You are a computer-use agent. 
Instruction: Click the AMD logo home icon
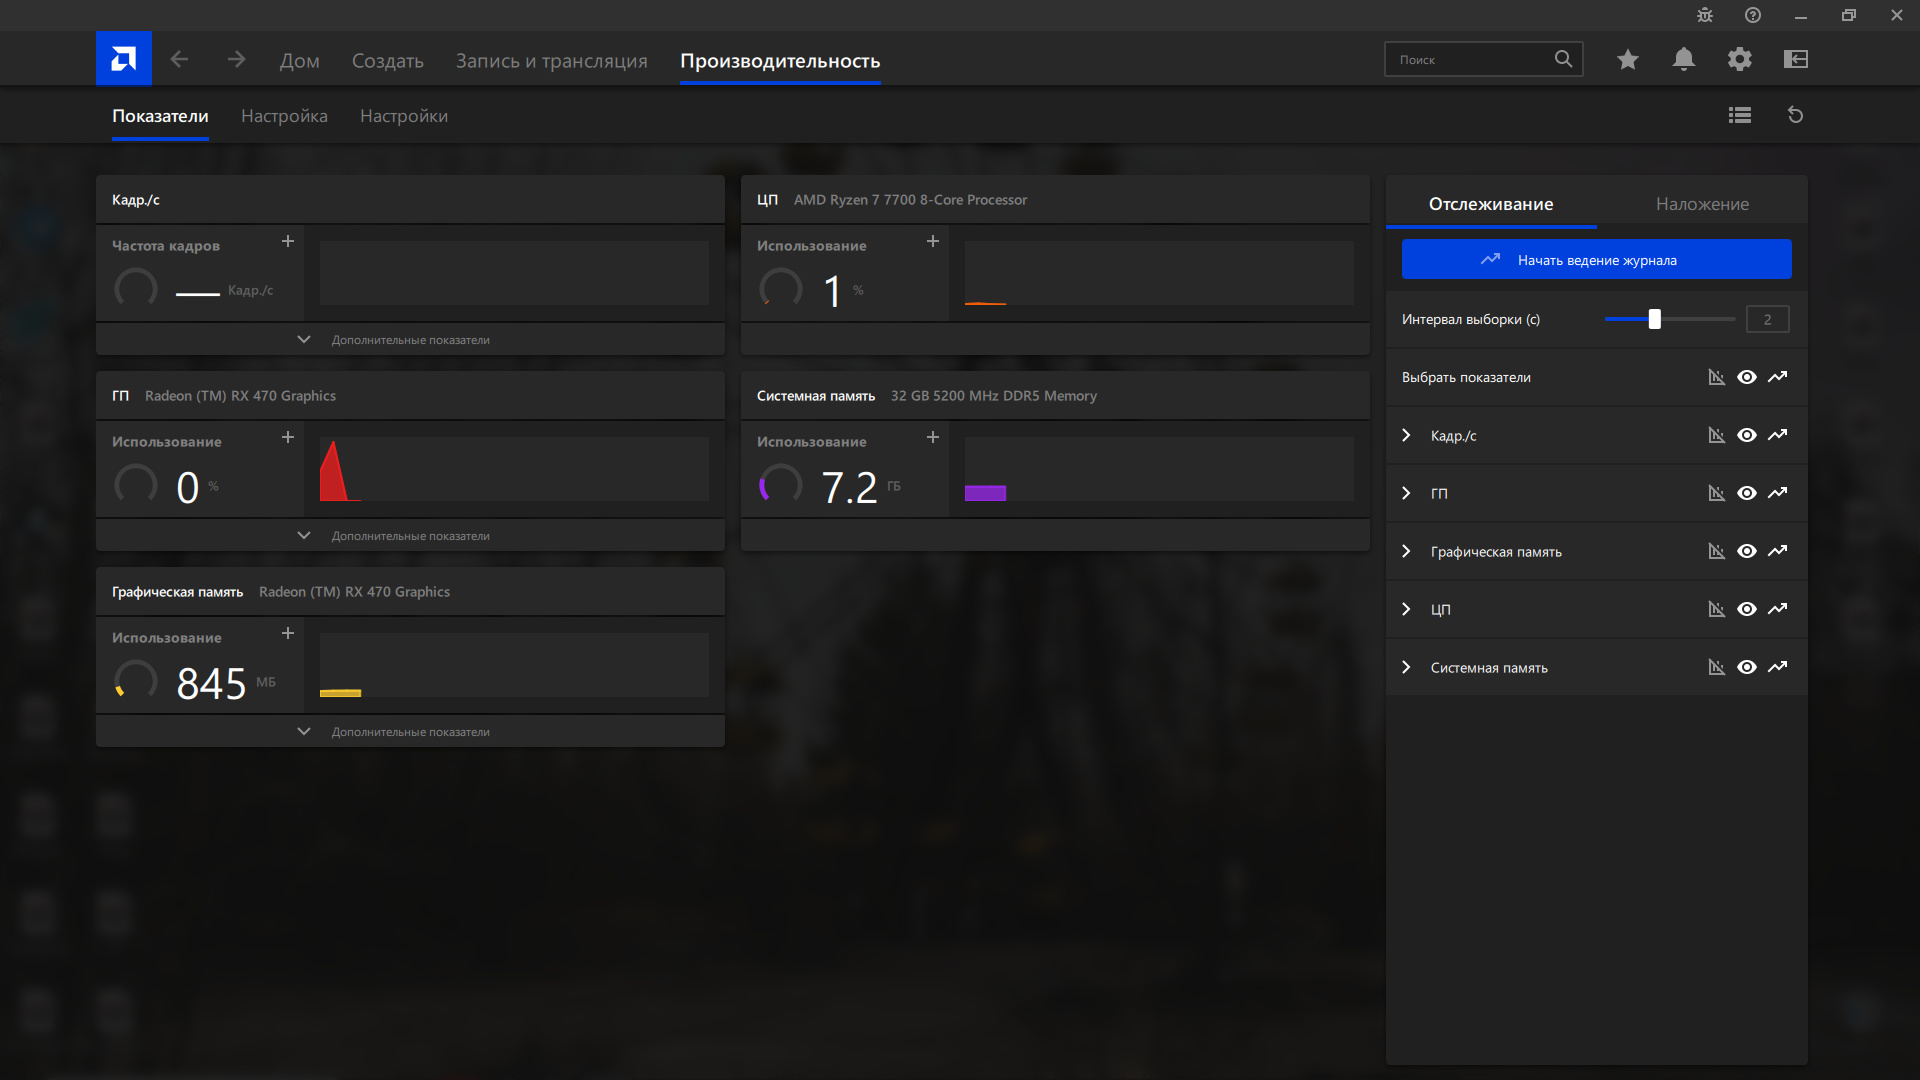[123, 59]
